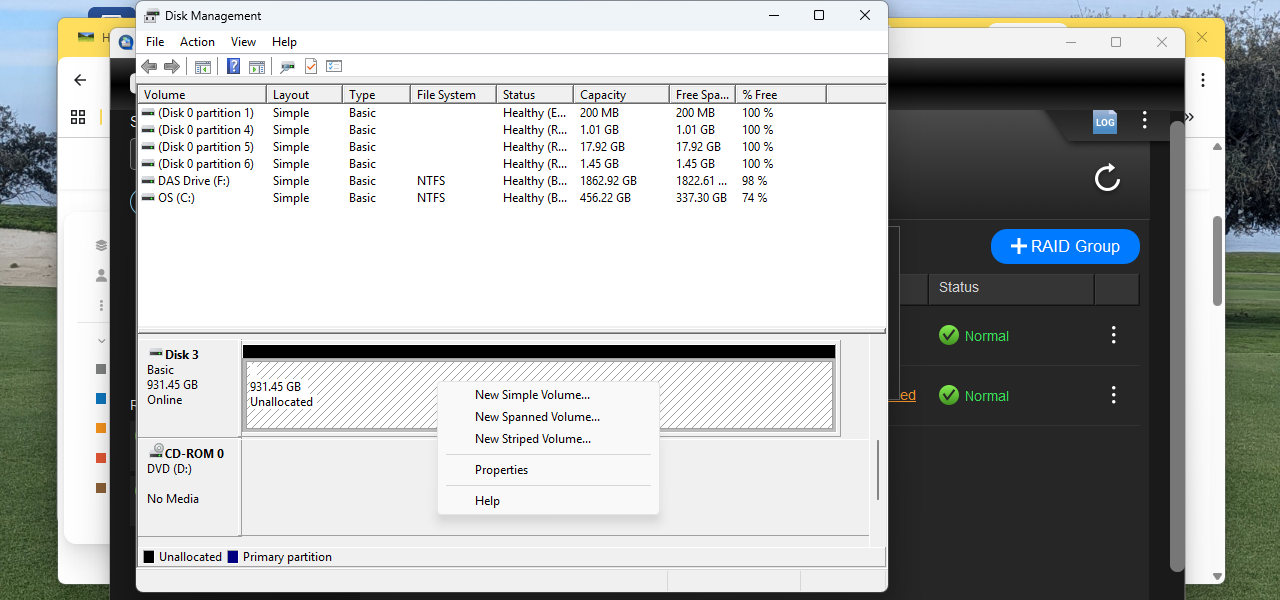The image size is (1280, 600).
Task: Click the Show/Hide Action Pane toolbar icon
Action: click(x=257, y=67)
